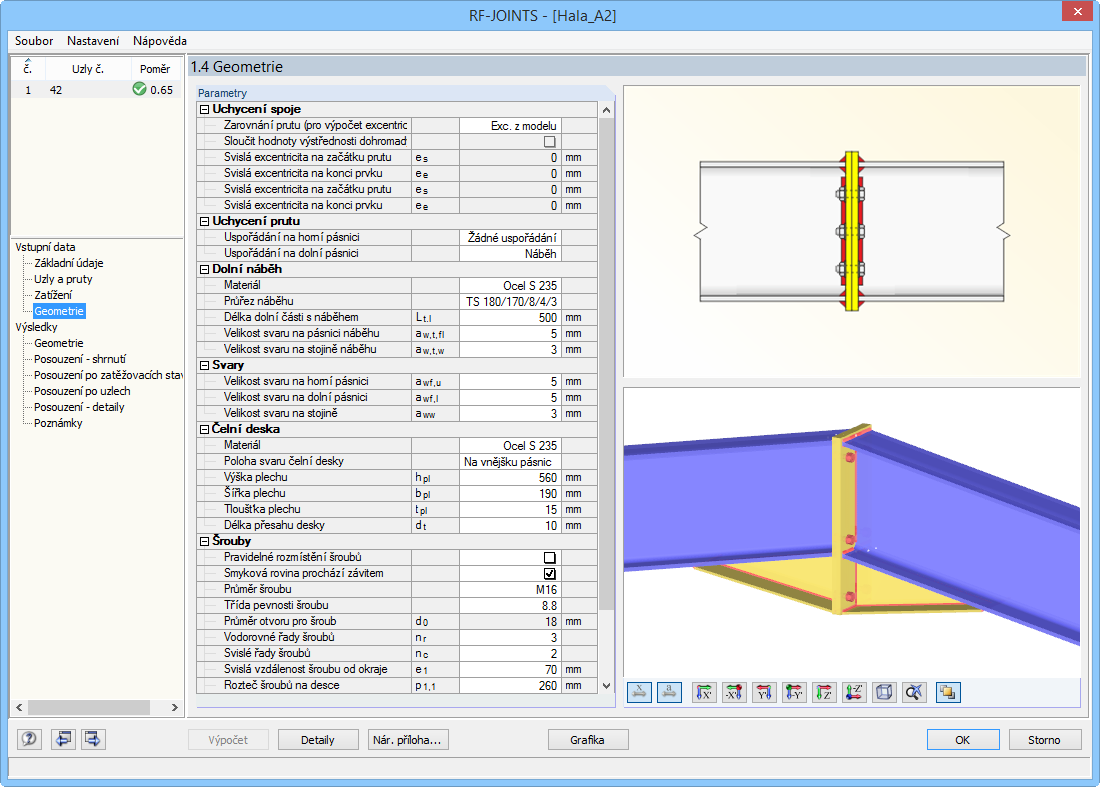Collapse the Čelní deska section
Viewport: 1100px width, 787px height.
point(206,429)
